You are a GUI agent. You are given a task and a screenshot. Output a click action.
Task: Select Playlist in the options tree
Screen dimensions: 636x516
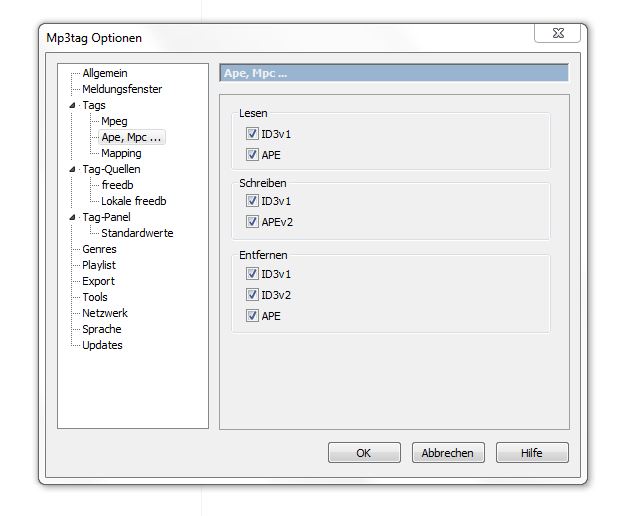tap(99, 265)
